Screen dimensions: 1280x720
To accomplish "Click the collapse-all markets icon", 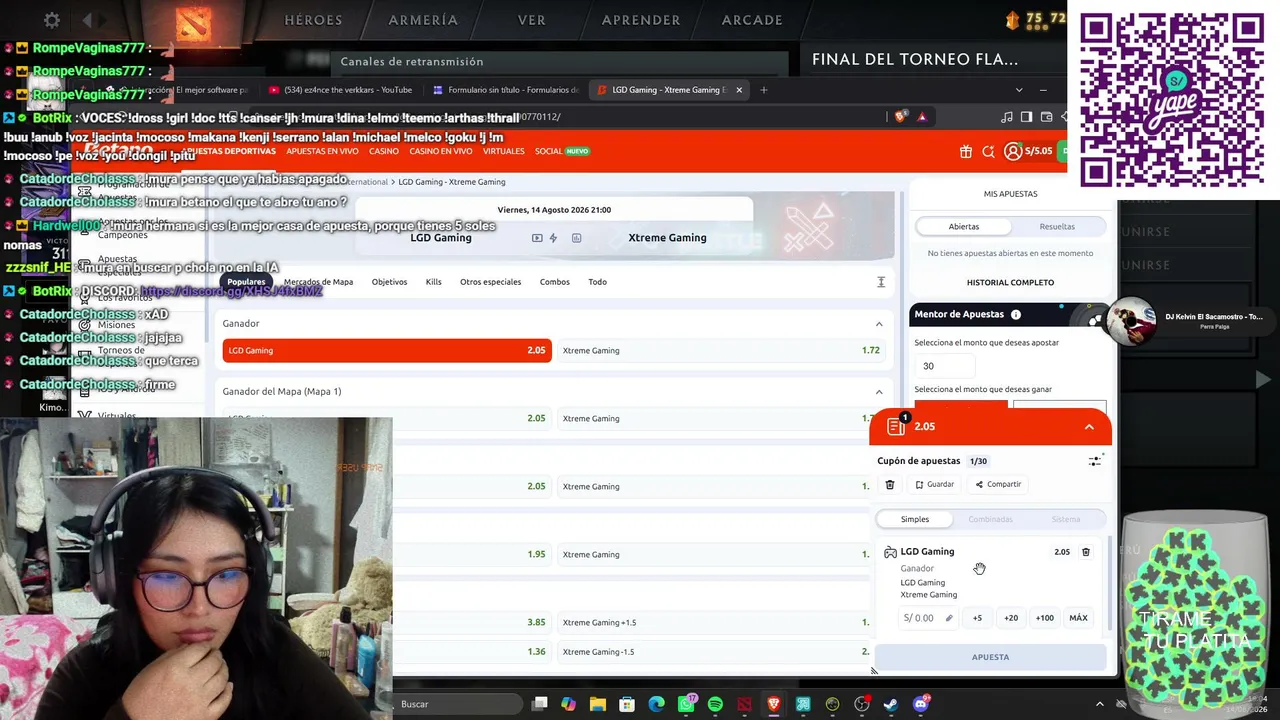I will [881, 282].
